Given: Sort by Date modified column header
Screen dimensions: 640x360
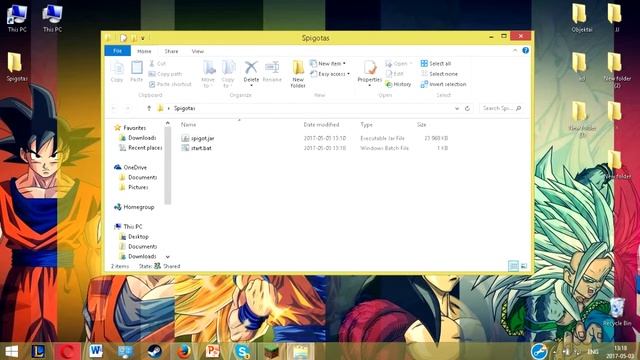Looking at the screenshot, I should [321, 124].
